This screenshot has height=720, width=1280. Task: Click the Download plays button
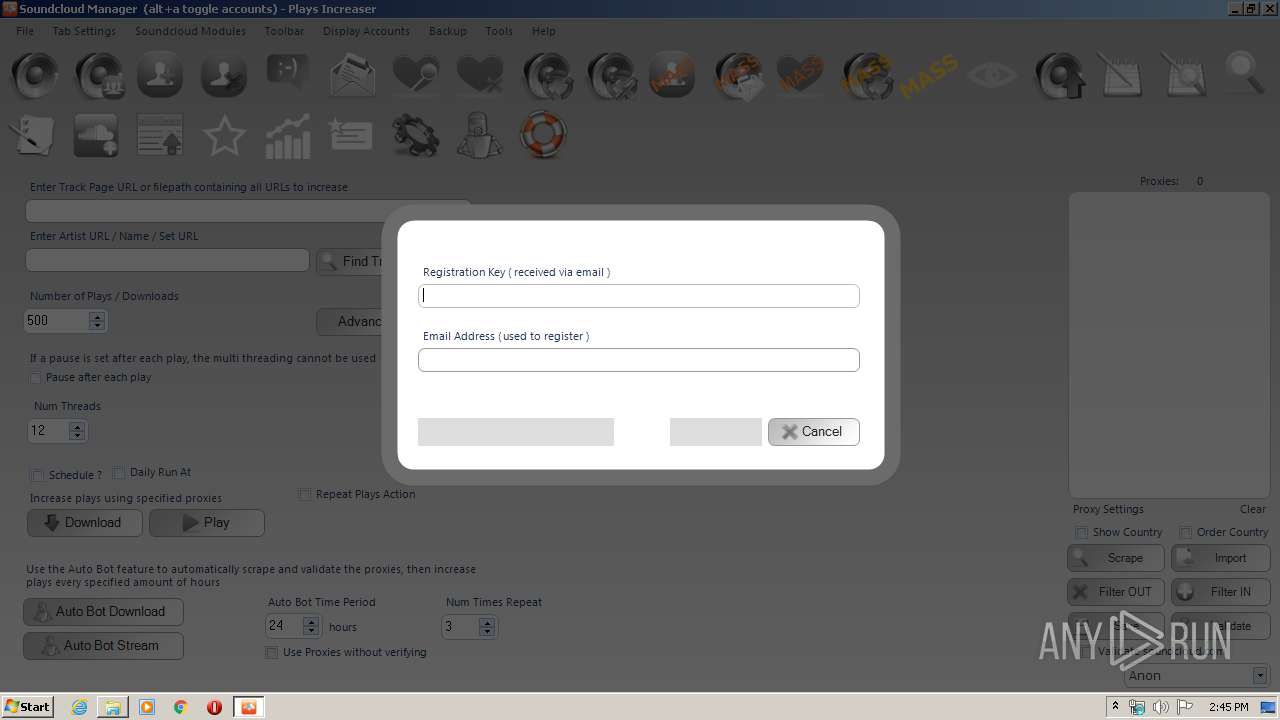coord(84,523)
